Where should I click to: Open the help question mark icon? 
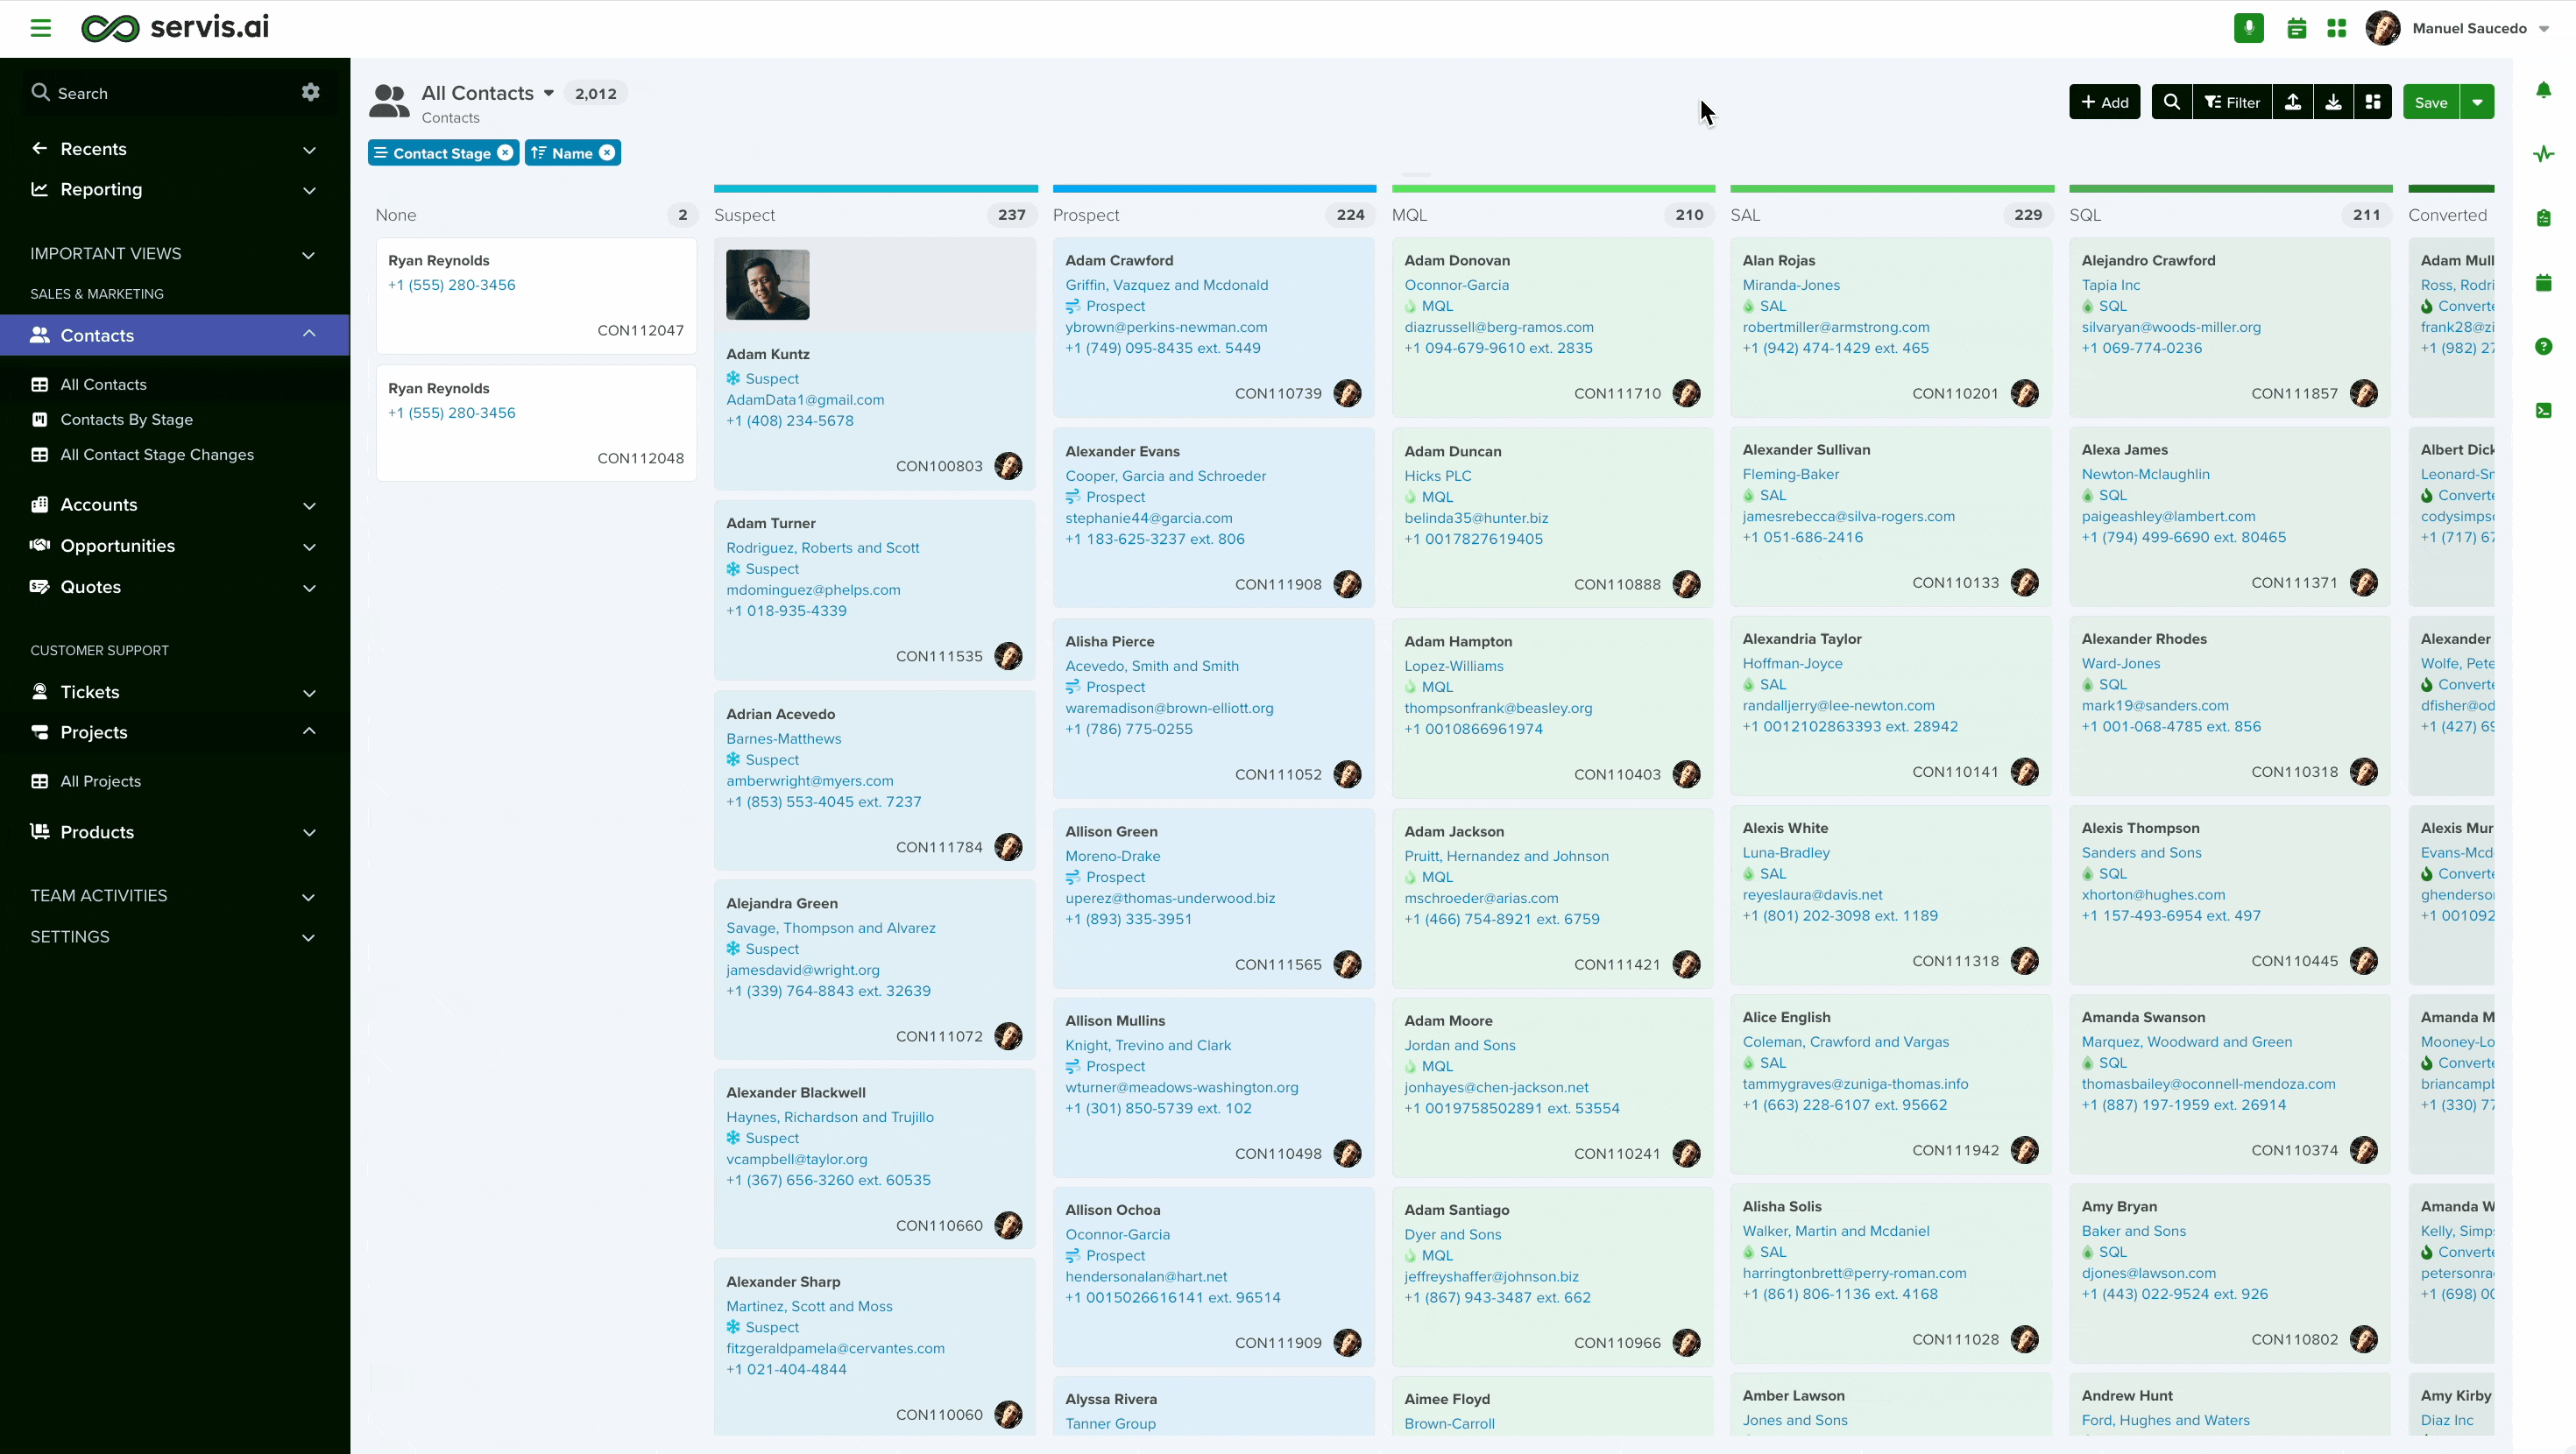tap(2544, 346)
